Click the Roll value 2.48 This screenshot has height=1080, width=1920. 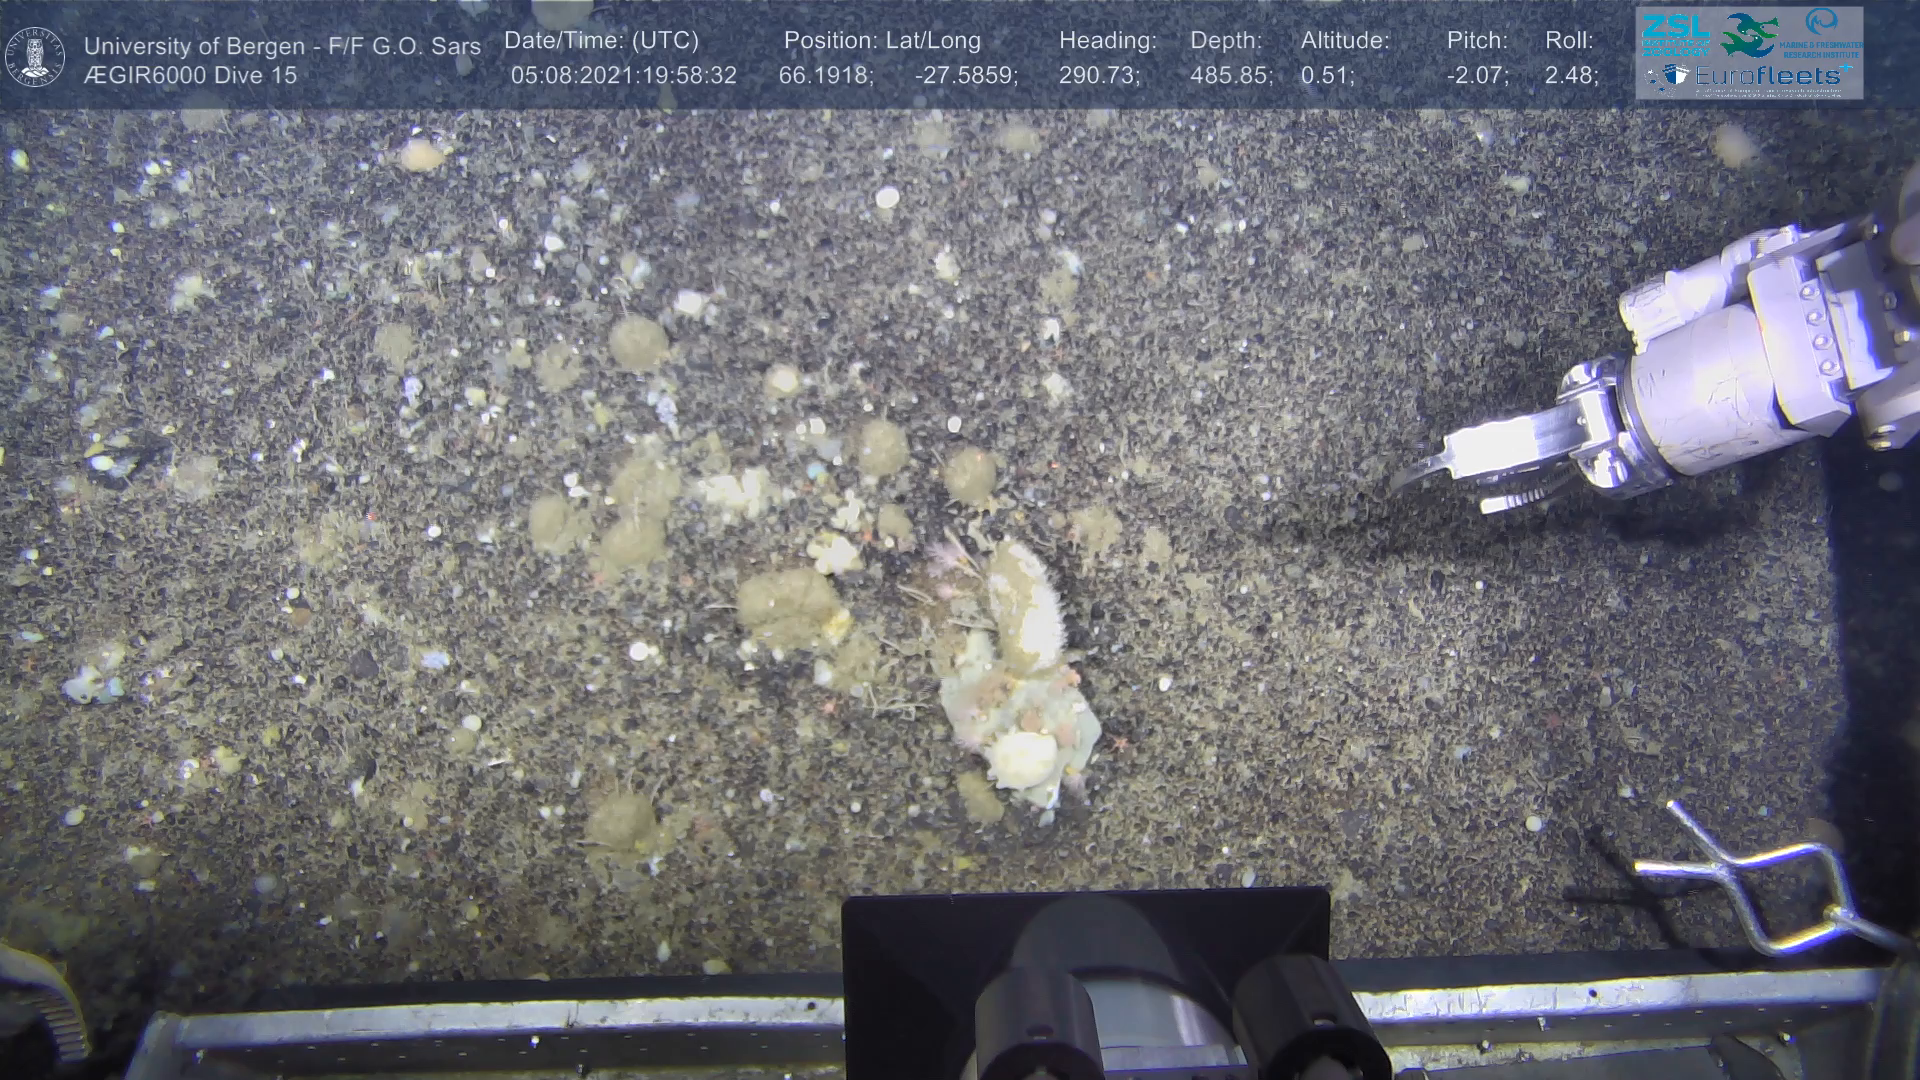1570,76
